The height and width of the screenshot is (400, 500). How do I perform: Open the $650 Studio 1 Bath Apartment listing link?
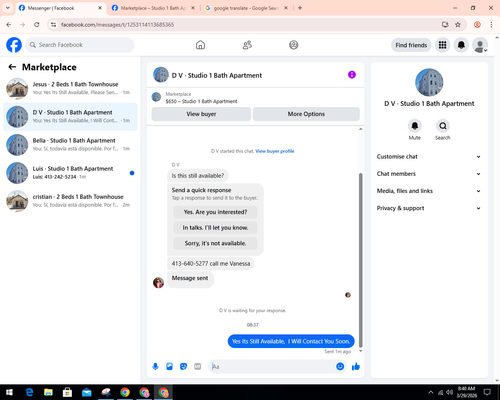click(x=201, y=101)
